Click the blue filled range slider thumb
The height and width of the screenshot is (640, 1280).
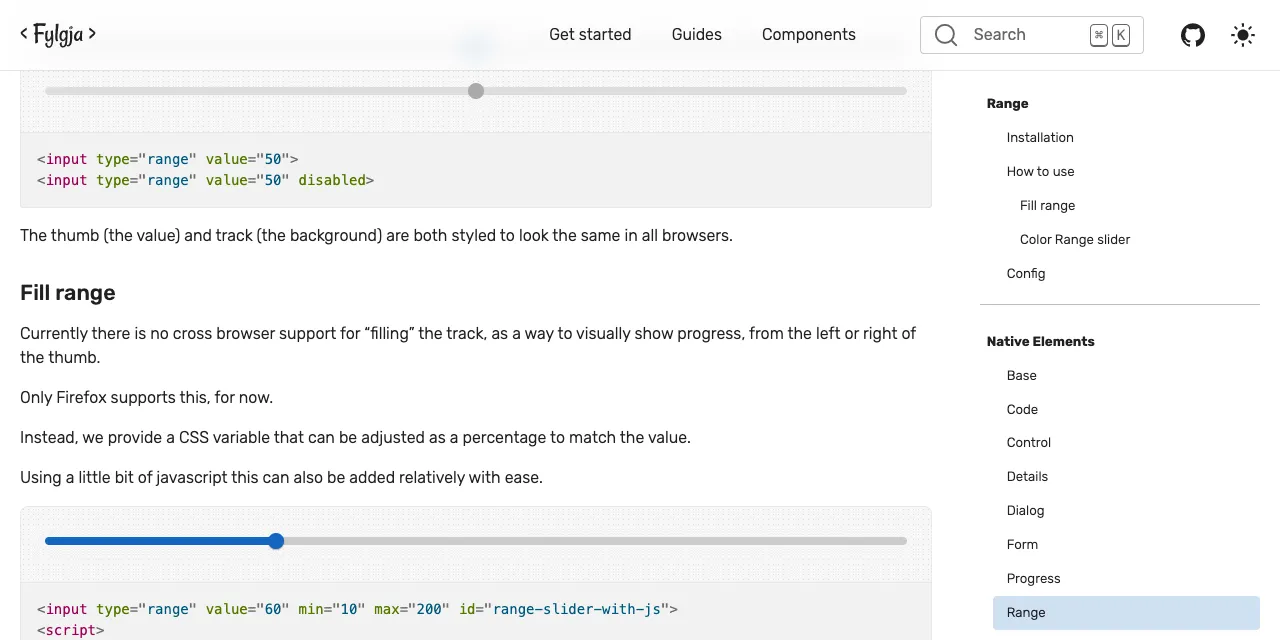pyautogui.click(x=276, y=541)
